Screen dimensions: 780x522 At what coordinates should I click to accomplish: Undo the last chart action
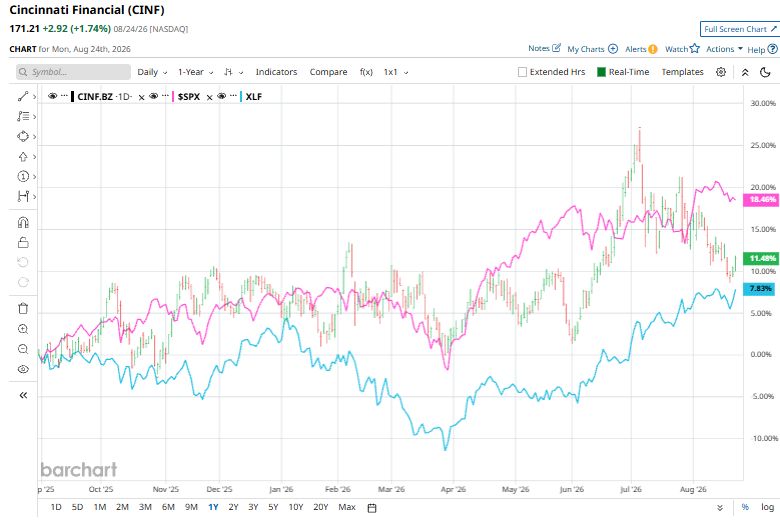23,262
